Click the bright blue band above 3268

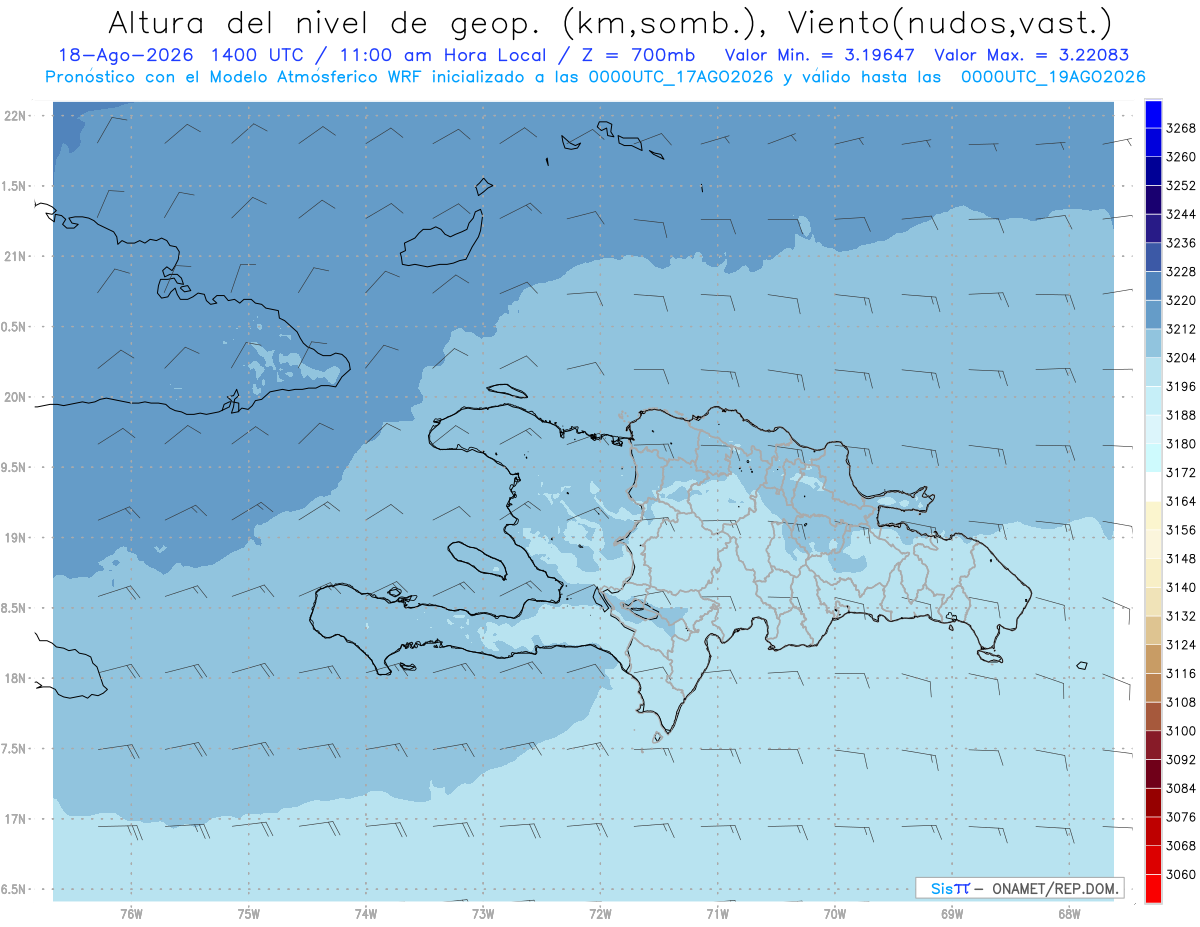(1152, 114)
